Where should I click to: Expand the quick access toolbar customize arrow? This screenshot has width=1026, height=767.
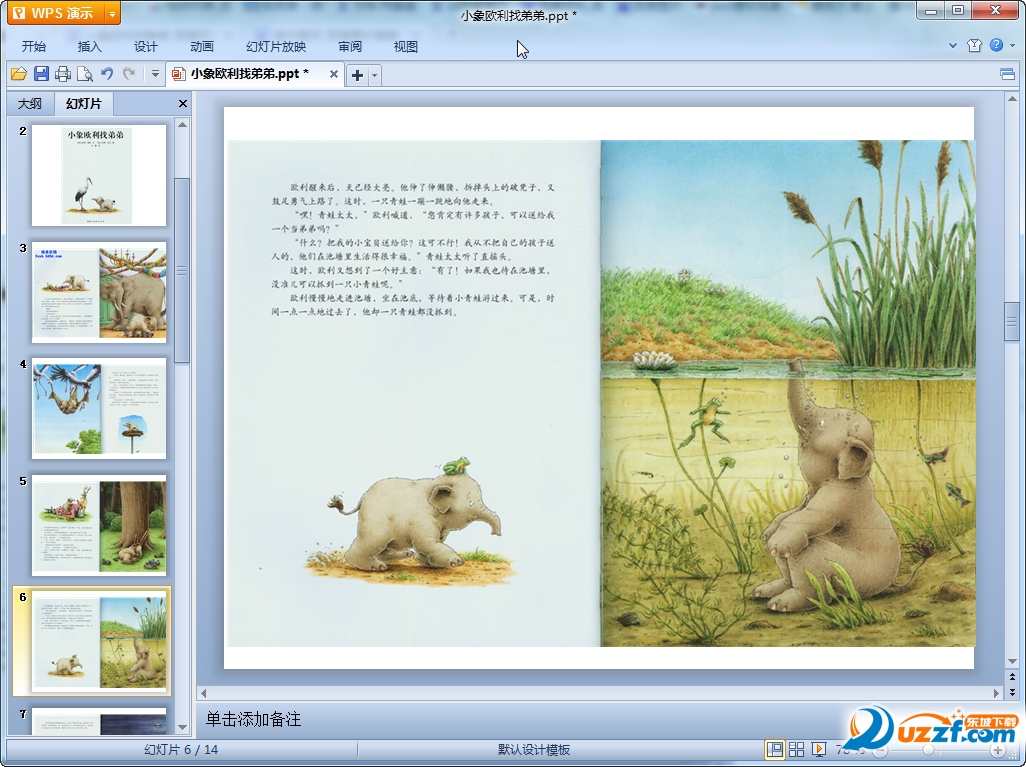tap(155, 74)
